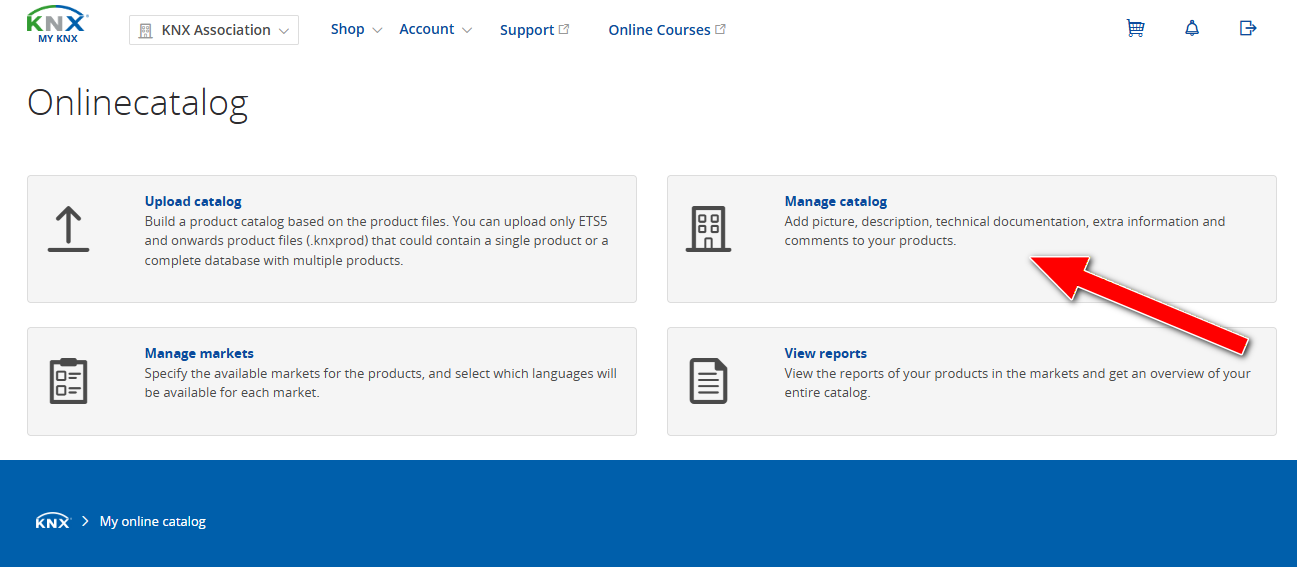Image resolution: width=1297 pixels, height=567 pixels.
Task: Expand the Shop menu
Action: (356, 29)
